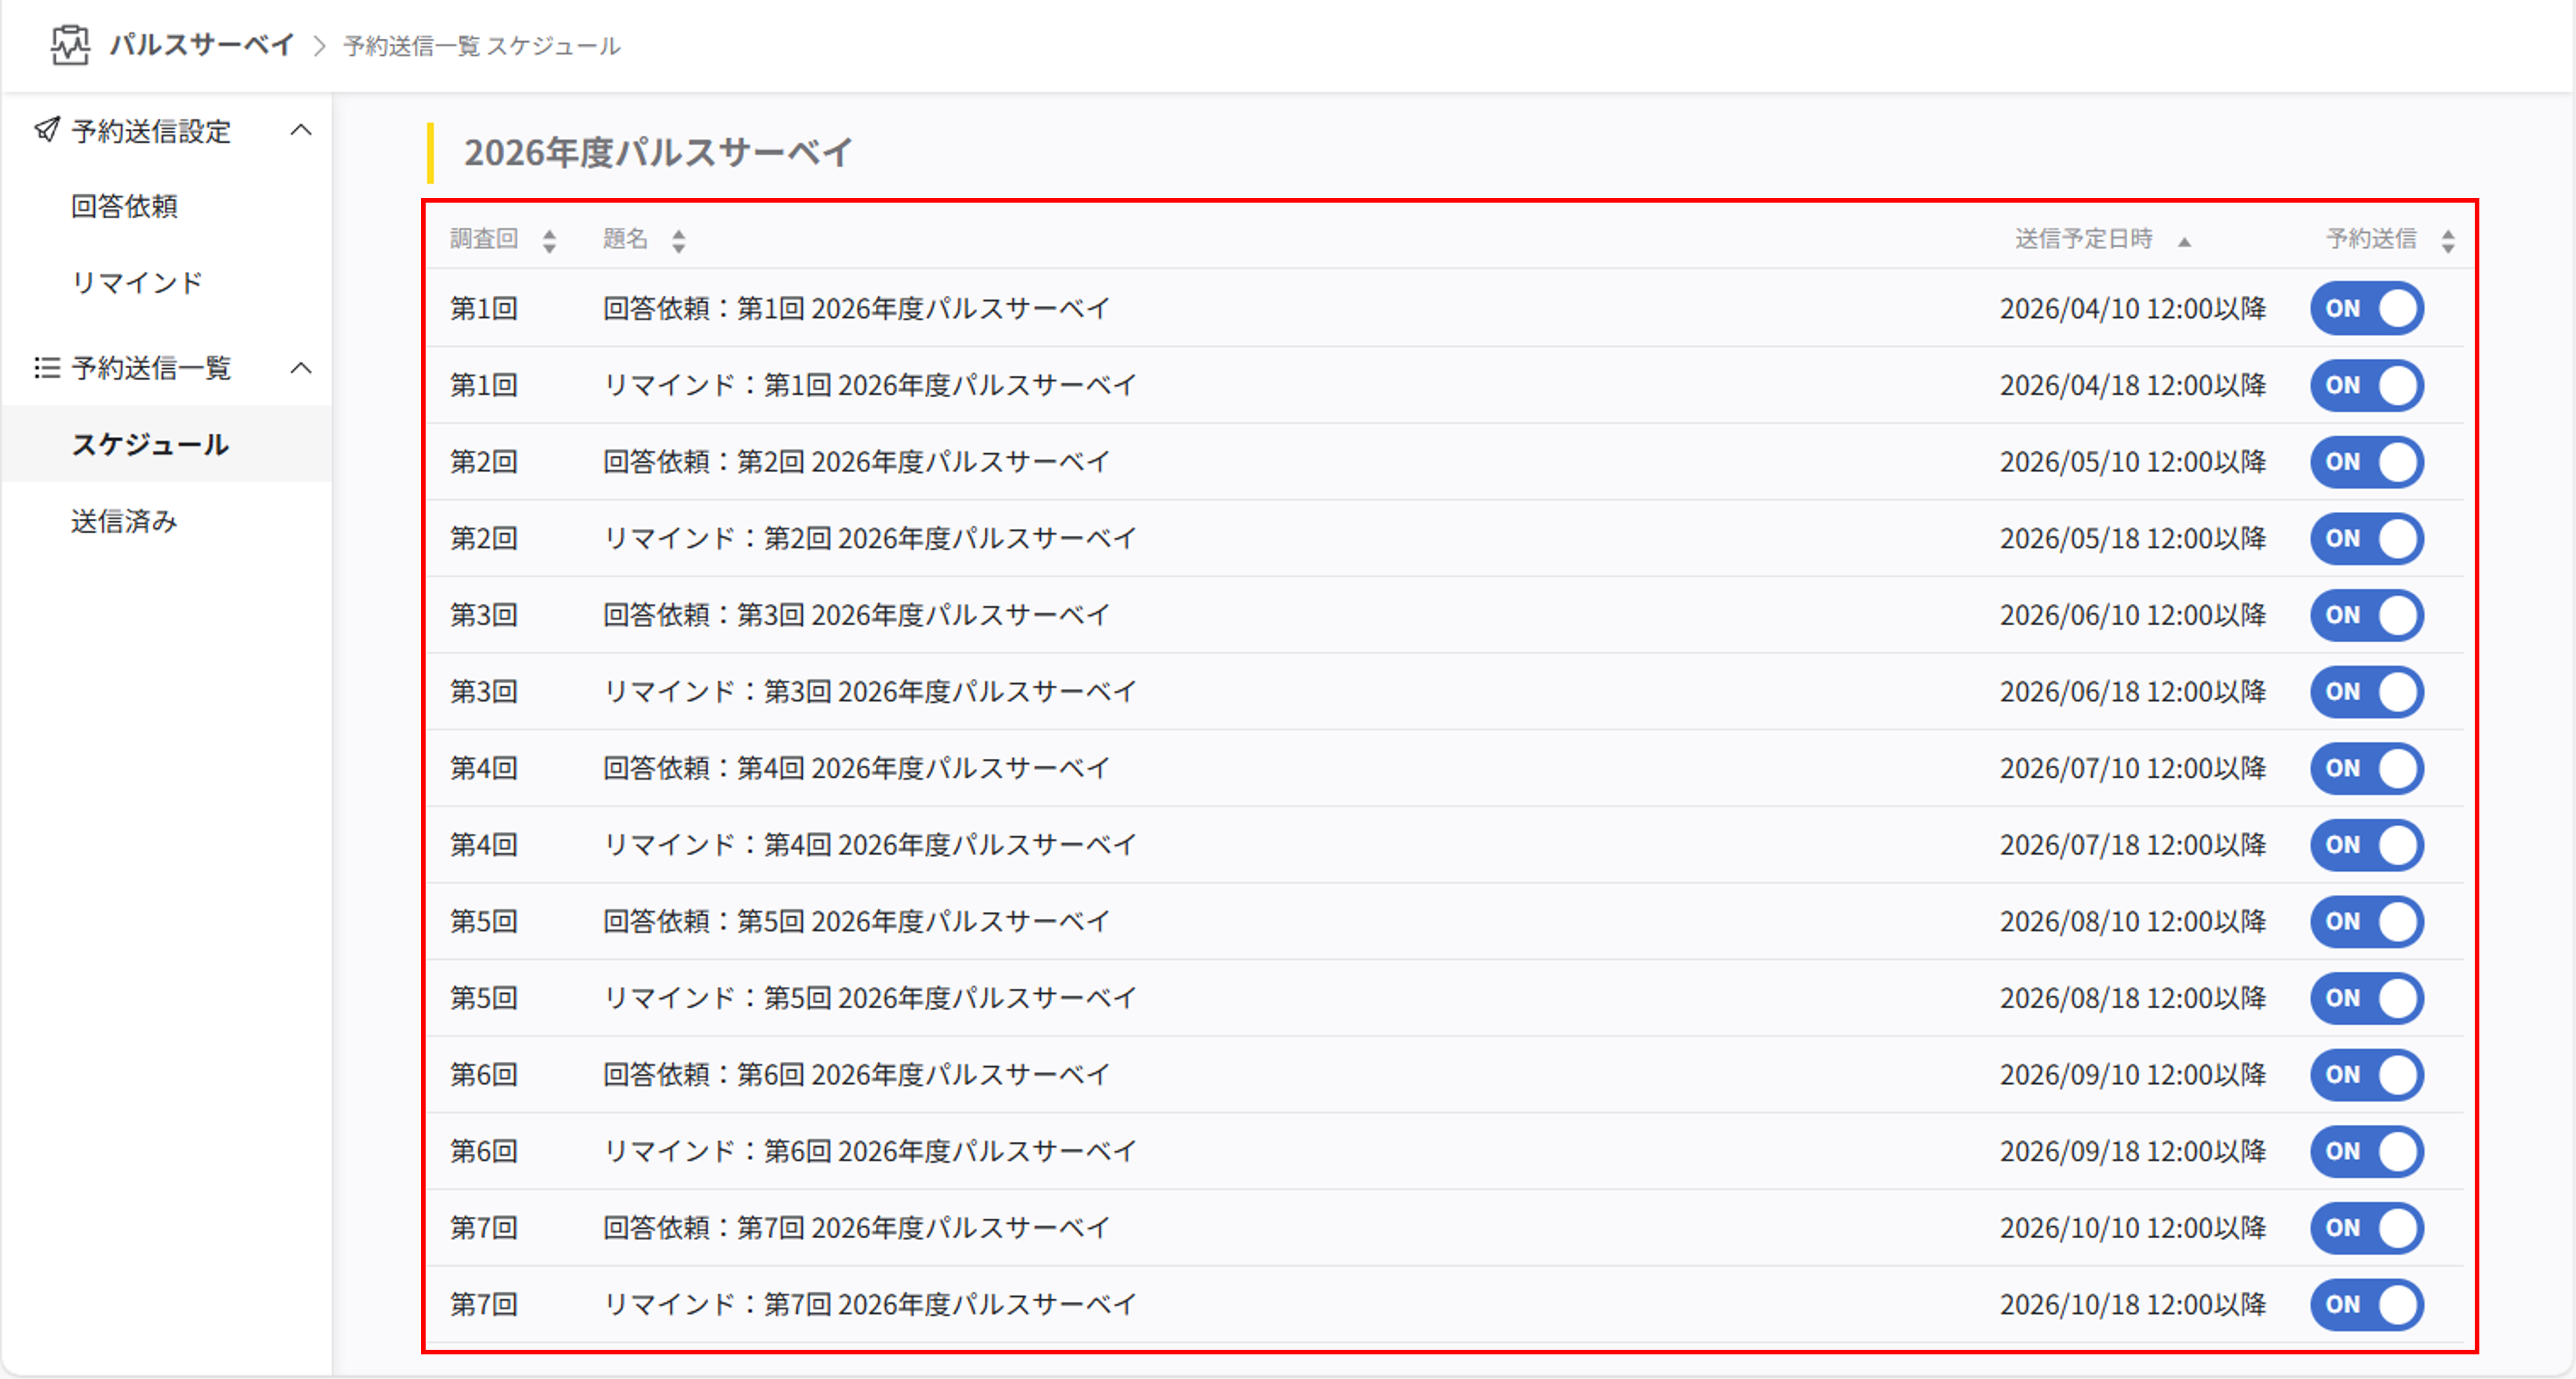Select the paper-plane icon beside 予約送信設定
This screenshot has height=1379, width=2576.
pos(46,130)
